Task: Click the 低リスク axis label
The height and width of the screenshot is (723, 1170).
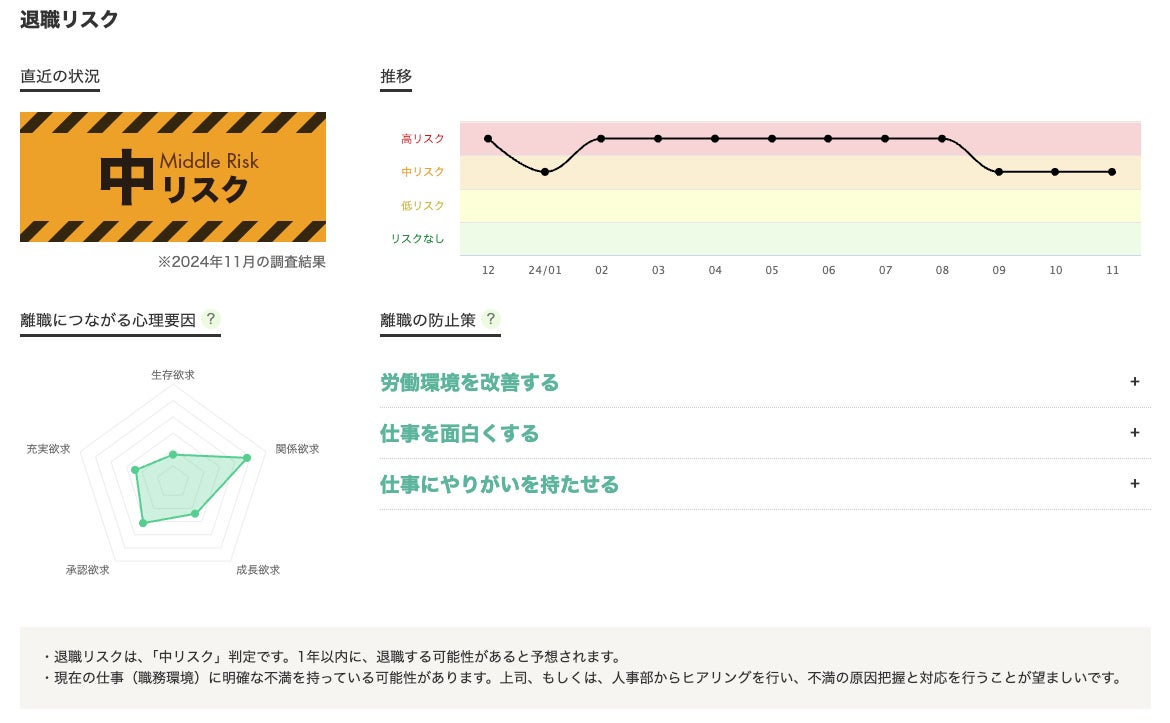Action: coord(422,205)
